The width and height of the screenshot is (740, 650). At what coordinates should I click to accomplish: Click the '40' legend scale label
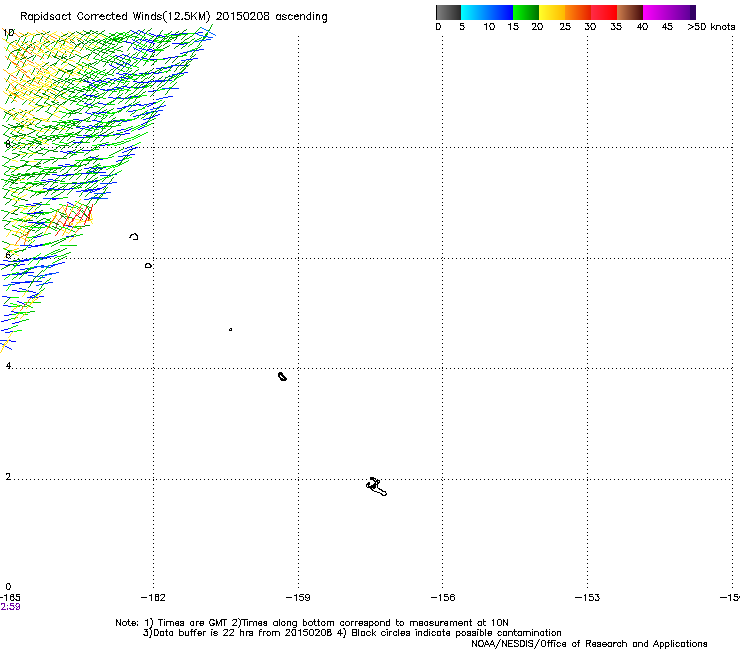pyautogui.click(x=642, y=27)
